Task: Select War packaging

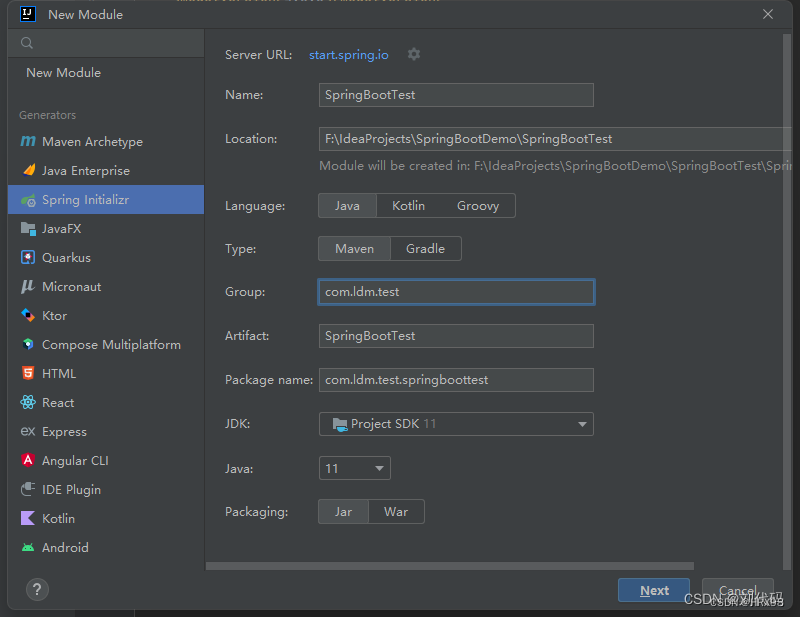Action: coord(396,511)
